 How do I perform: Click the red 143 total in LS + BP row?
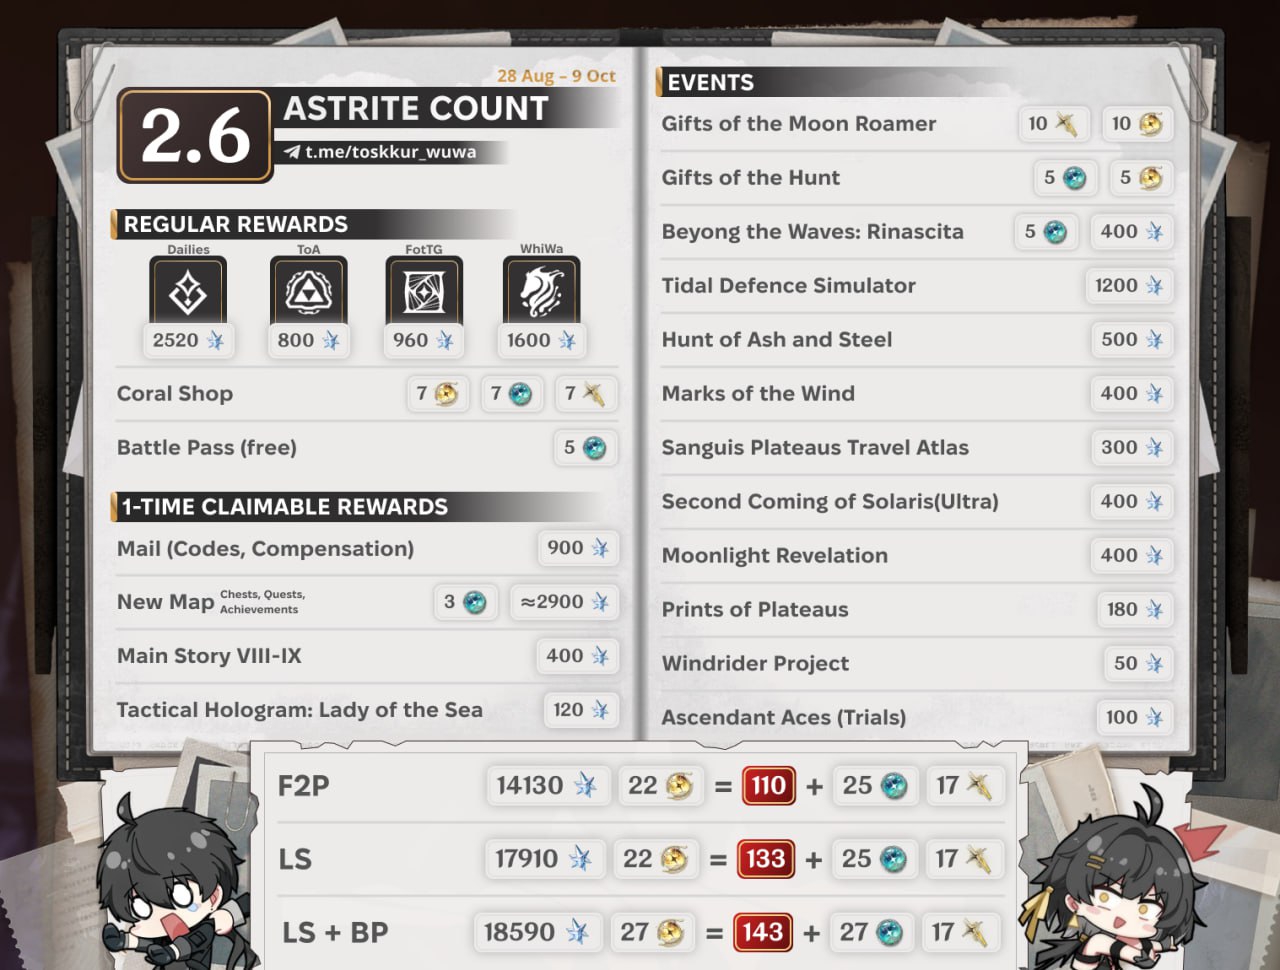762,933
